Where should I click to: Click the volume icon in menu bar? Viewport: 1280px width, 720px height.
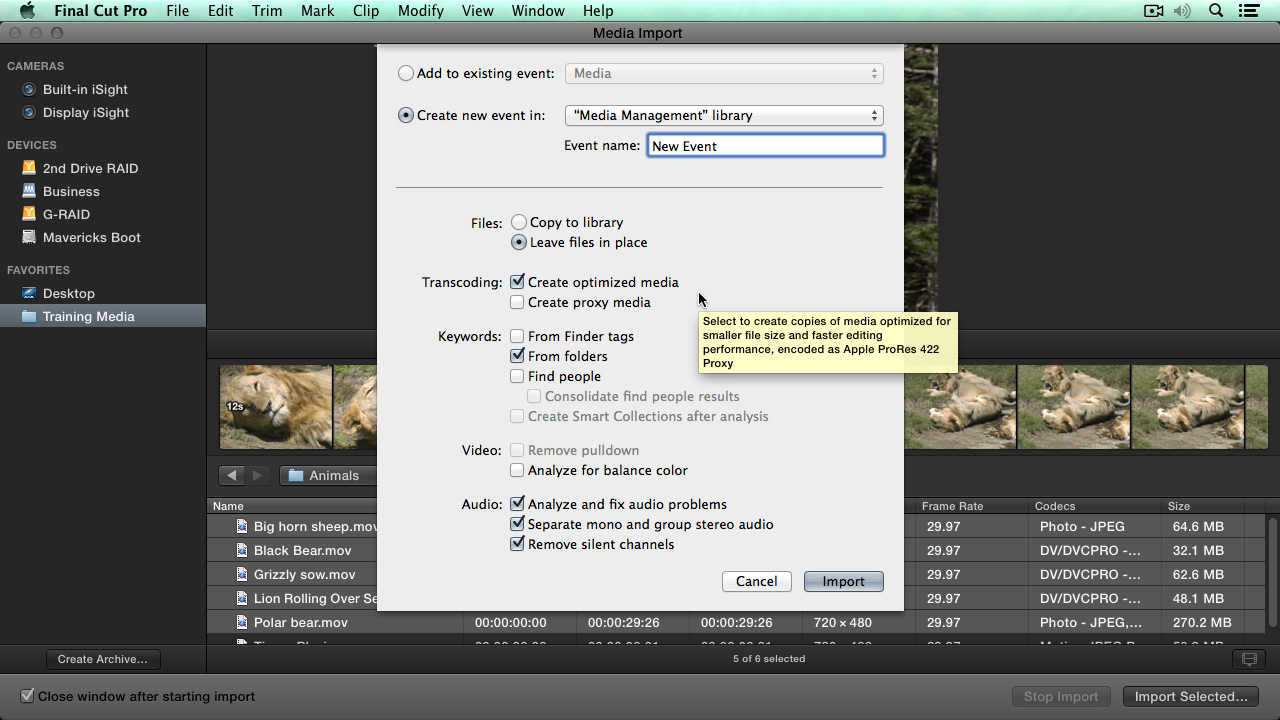(x=1183, y=11)
